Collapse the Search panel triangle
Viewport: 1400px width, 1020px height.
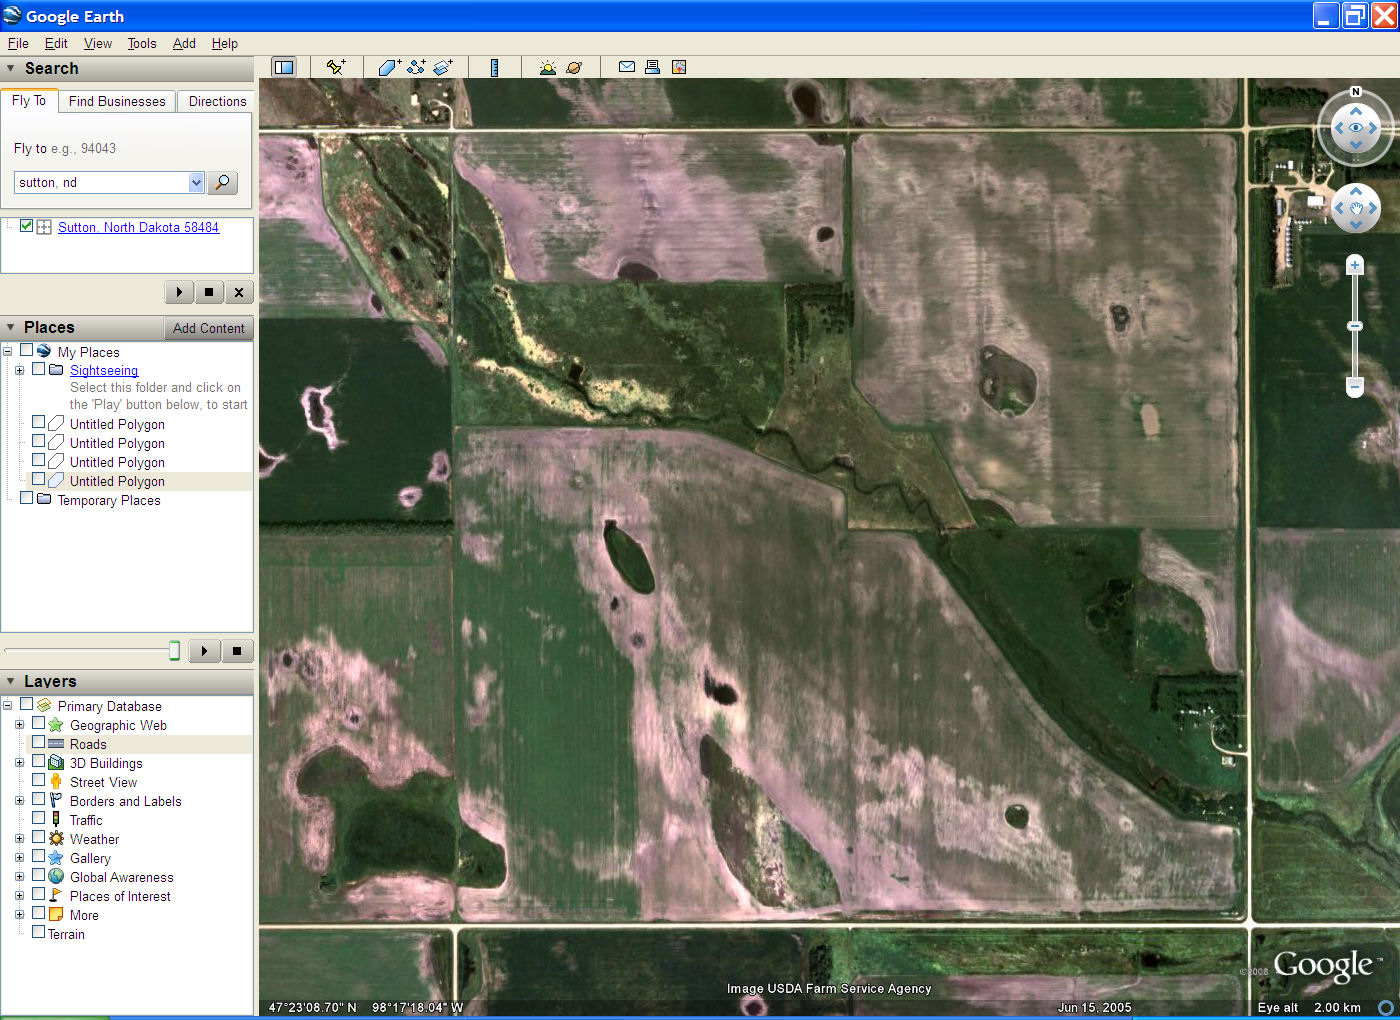[11, 68]
